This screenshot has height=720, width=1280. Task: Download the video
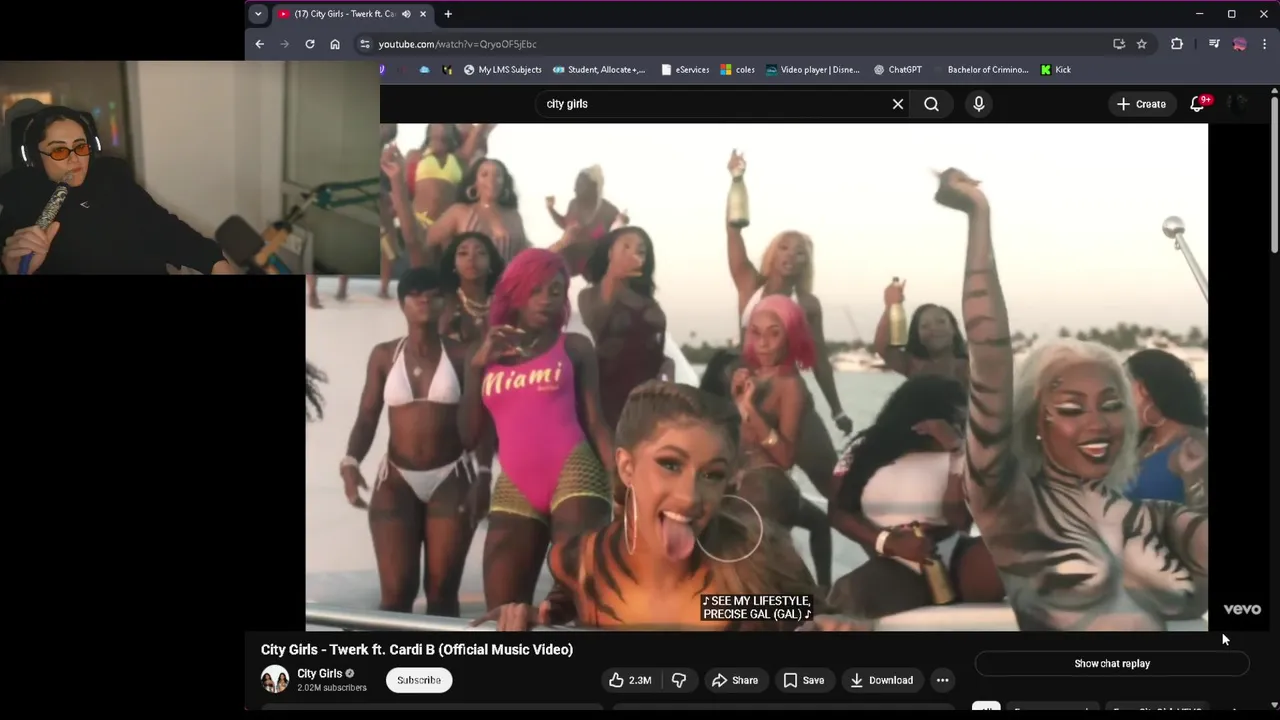click(x=882, y=680)
